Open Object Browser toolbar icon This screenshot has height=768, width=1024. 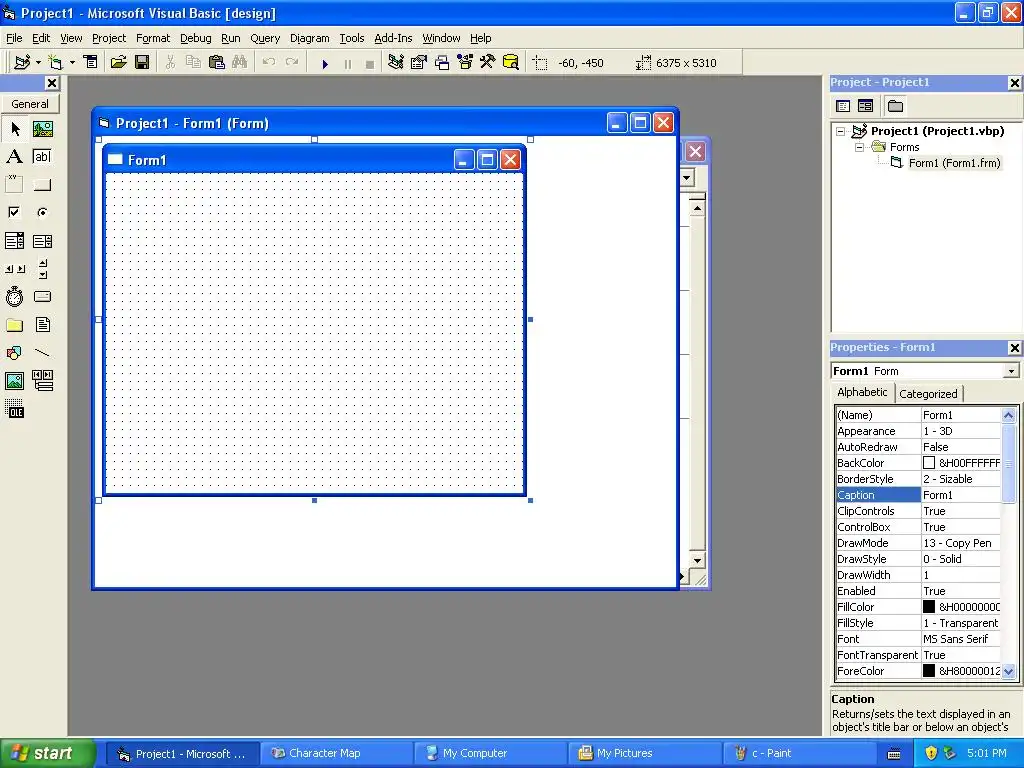click(465, 62)
